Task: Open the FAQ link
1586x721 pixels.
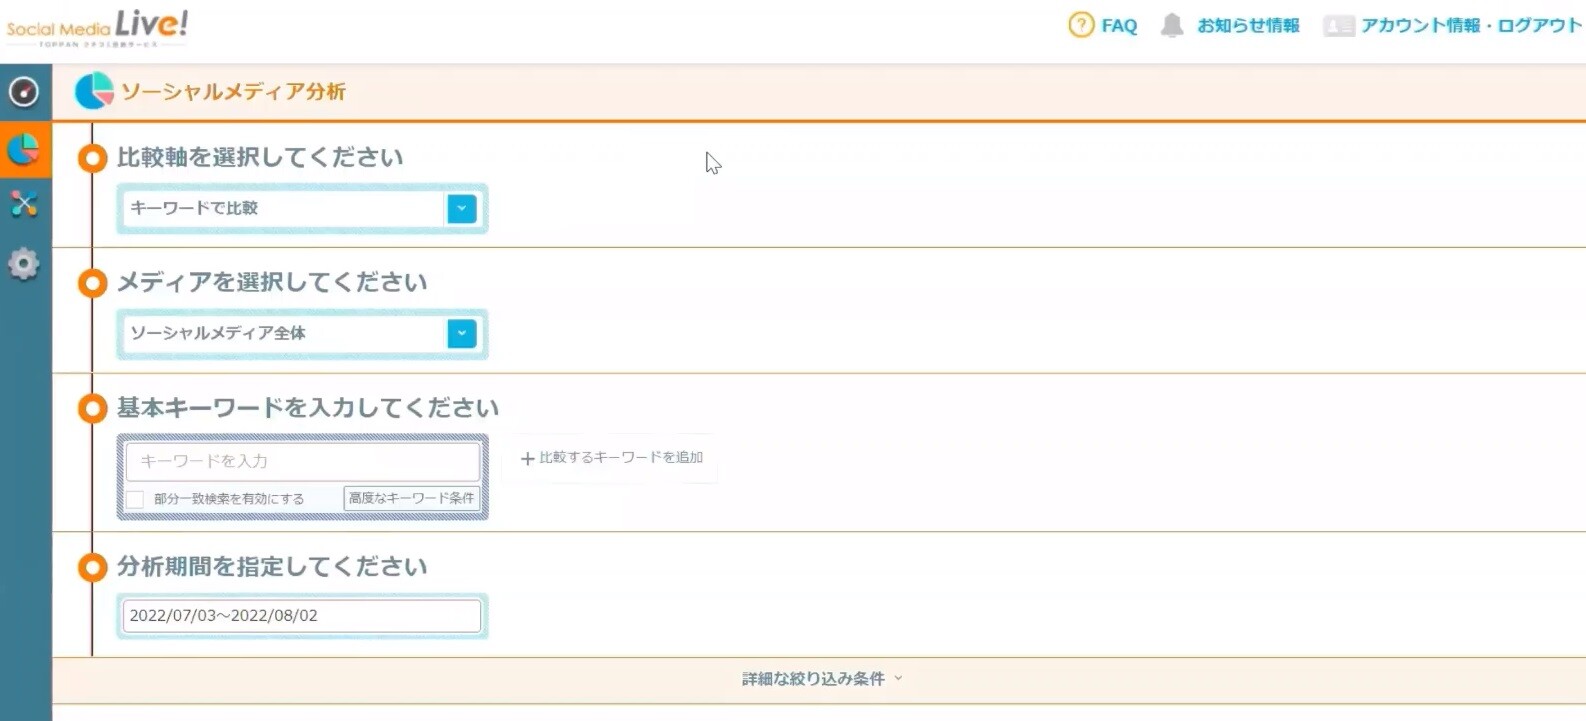Action: [x=1119, y=26]
